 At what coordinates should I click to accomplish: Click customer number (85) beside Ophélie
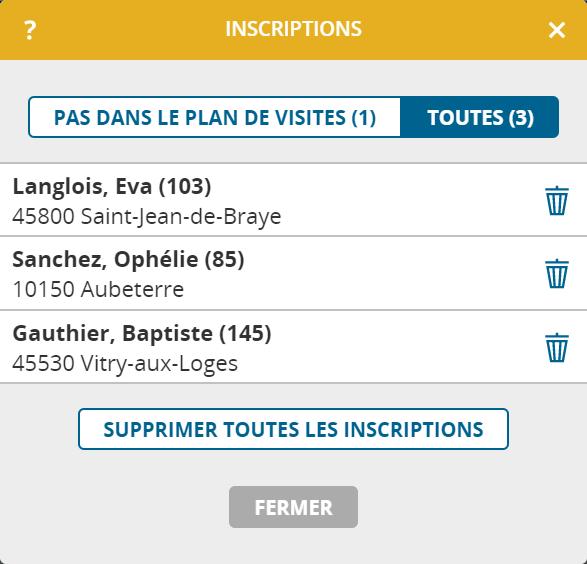tap(224, 259)
